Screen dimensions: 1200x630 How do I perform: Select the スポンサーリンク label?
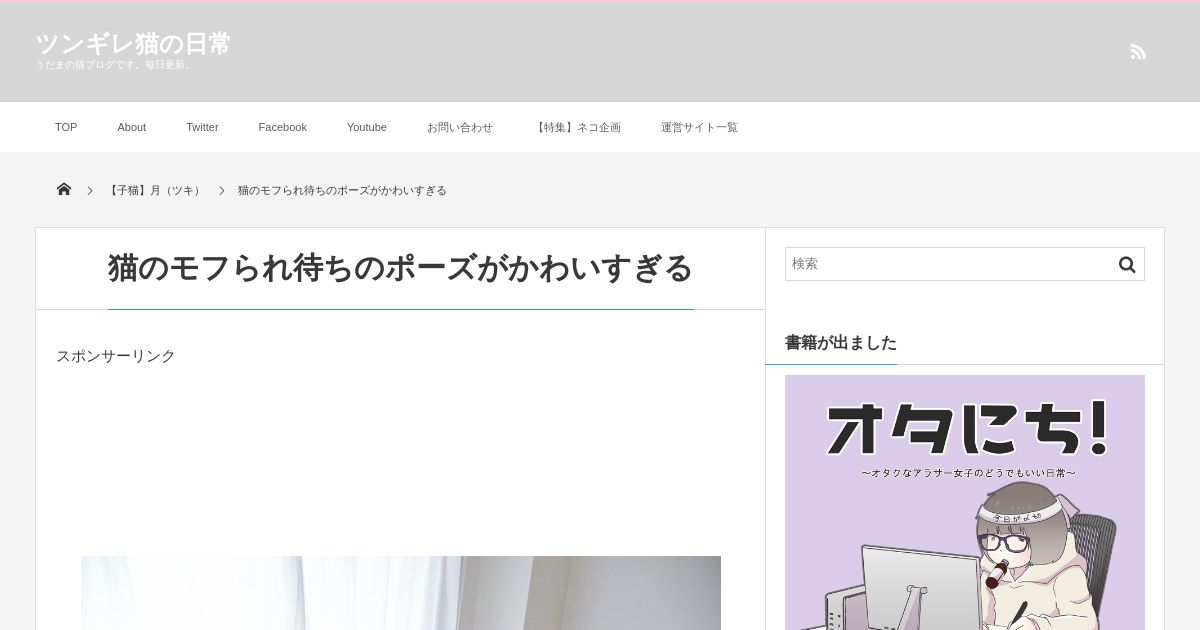point(116,356)
